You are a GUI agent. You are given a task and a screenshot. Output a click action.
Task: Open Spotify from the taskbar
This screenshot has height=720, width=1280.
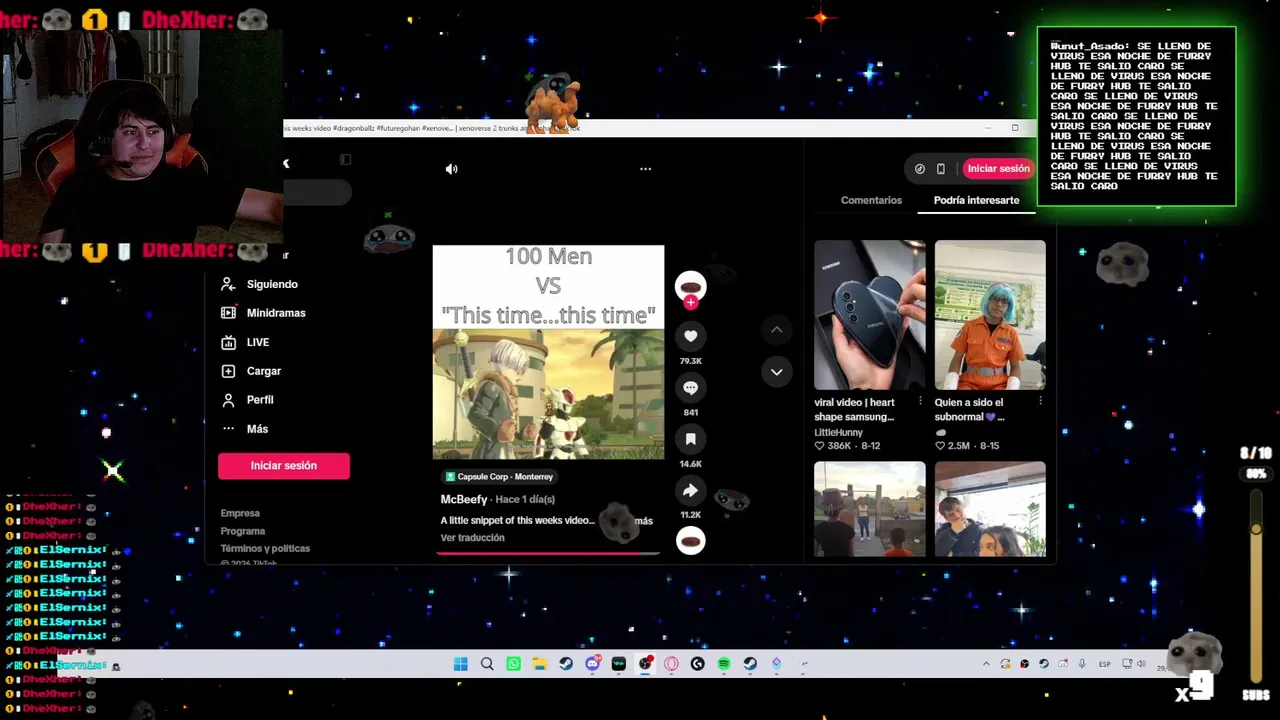724,664
